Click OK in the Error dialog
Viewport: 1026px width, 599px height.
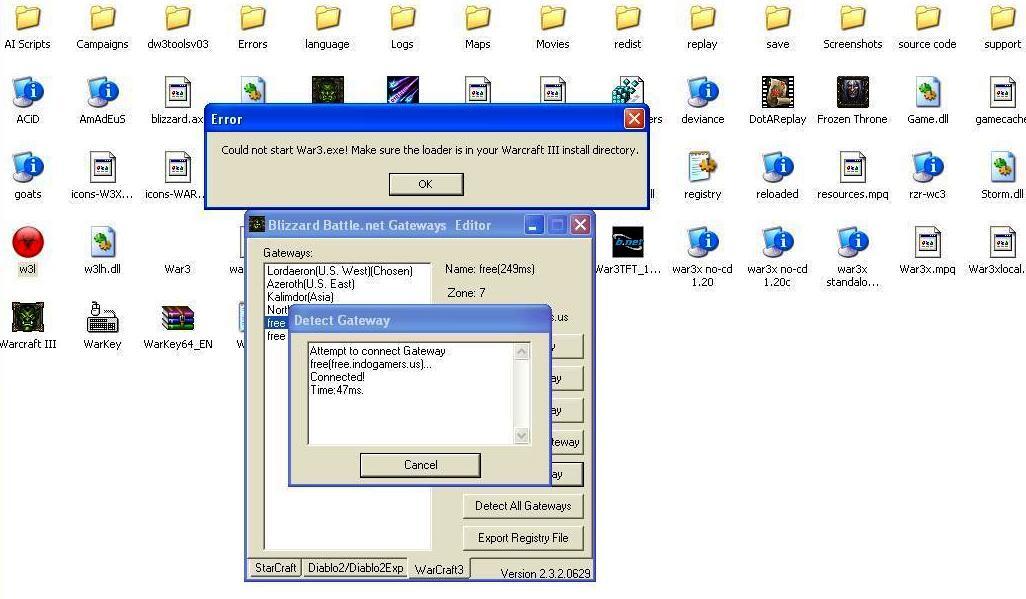[x=426, y=184]
